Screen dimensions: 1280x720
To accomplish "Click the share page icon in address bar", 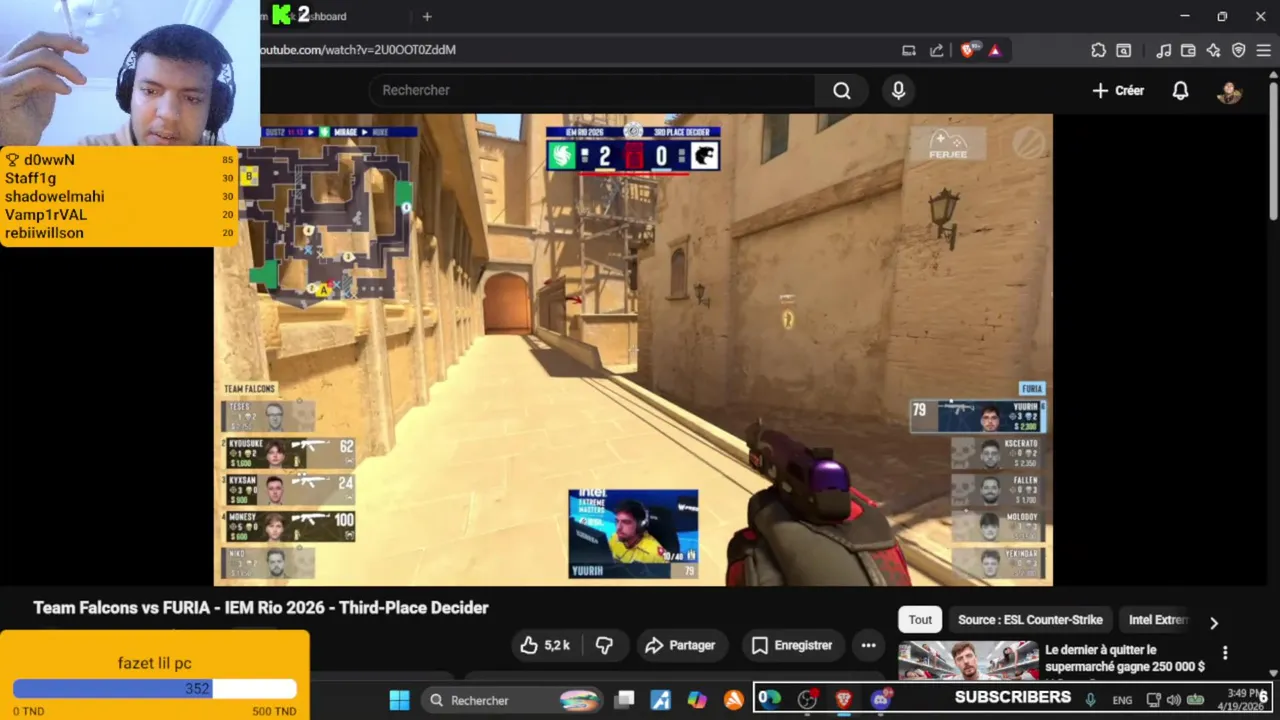I will point(936,50).
